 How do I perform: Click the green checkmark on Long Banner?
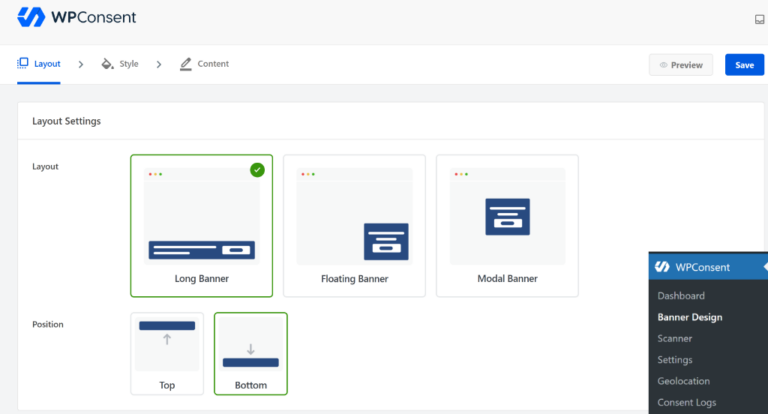[257, 170]
